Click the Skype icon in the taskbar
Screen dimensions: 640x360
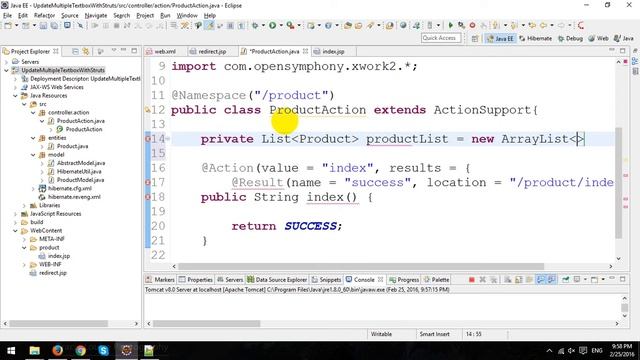103,350
